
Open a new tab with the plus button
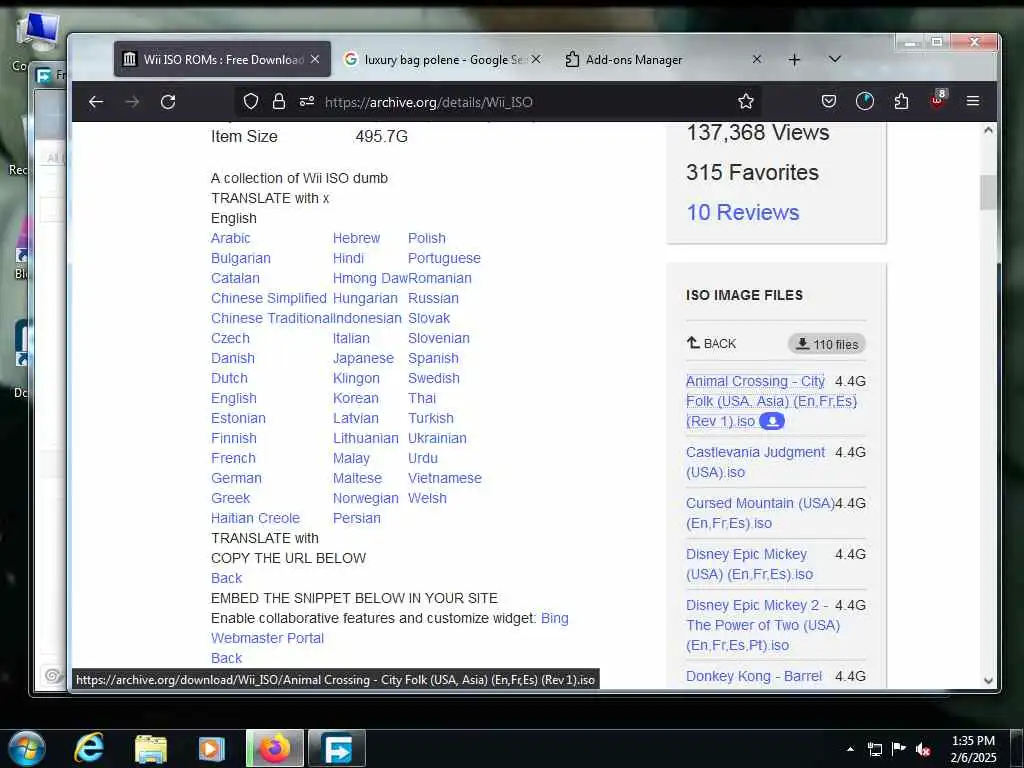(x=794, y=60)
